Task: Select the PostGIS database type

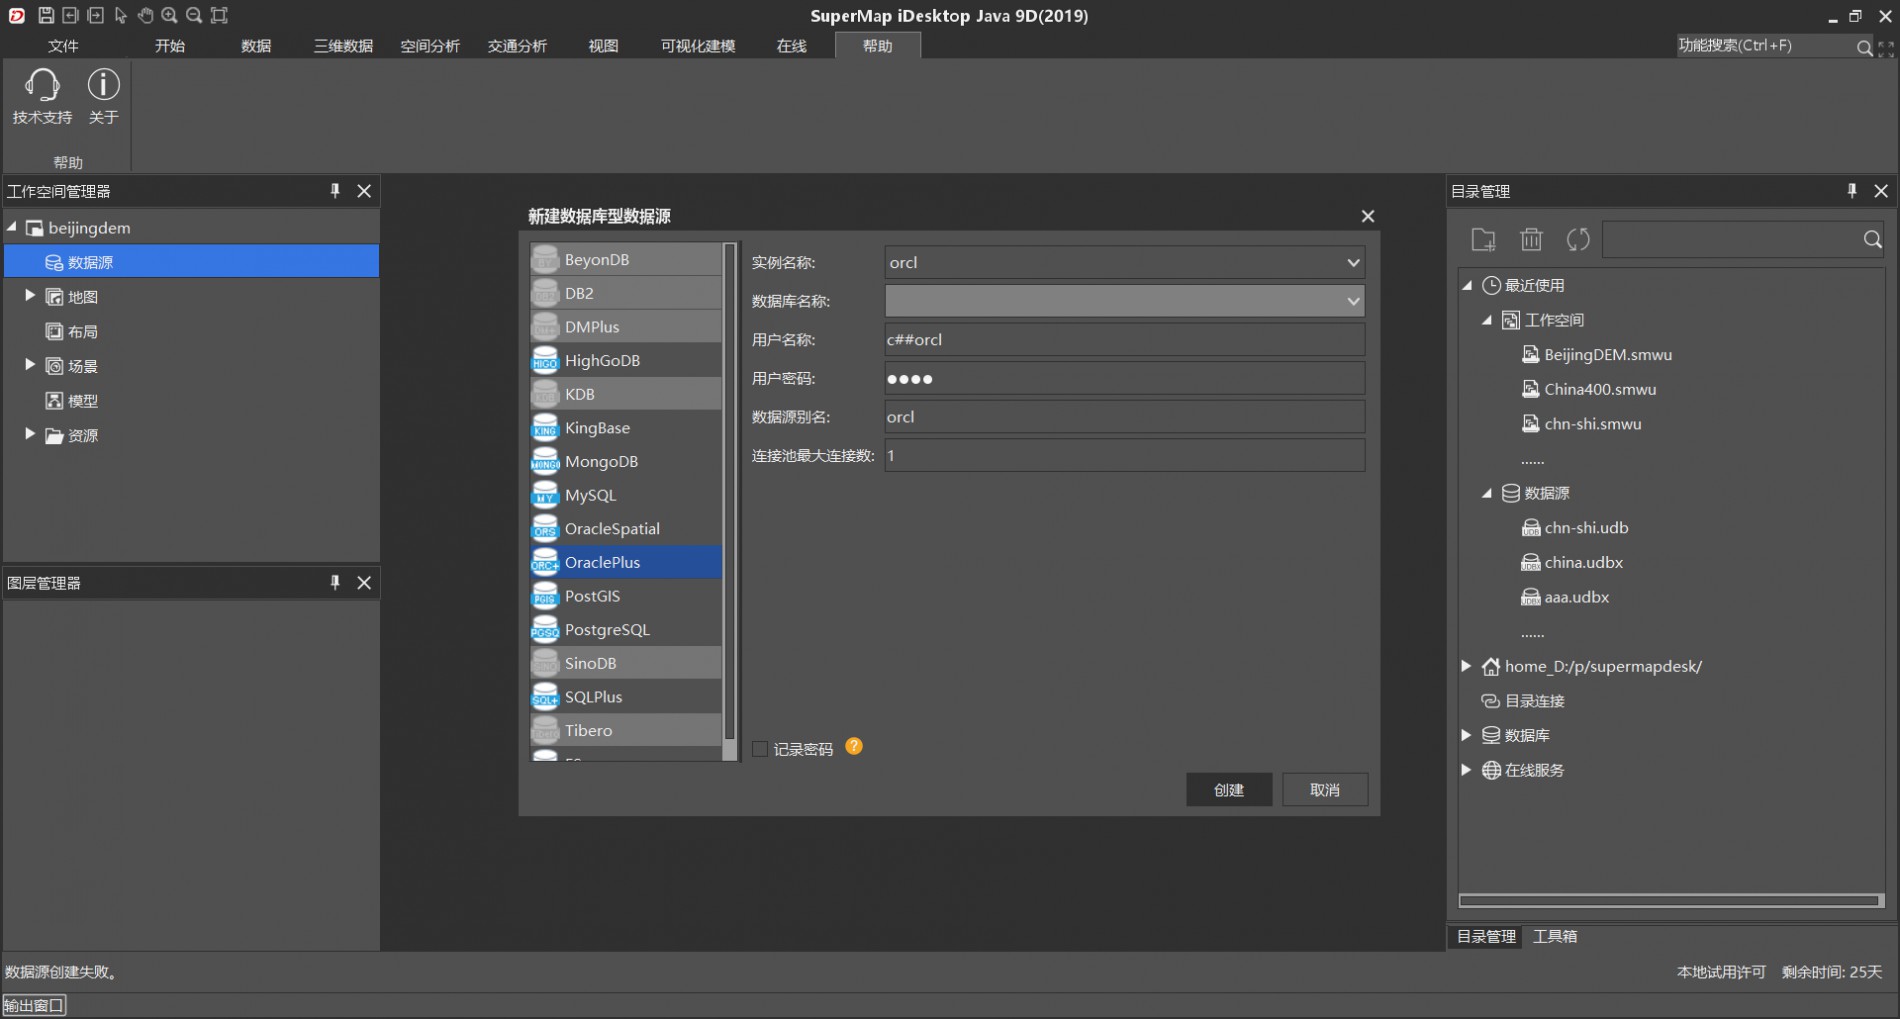Action: (626, 596)
